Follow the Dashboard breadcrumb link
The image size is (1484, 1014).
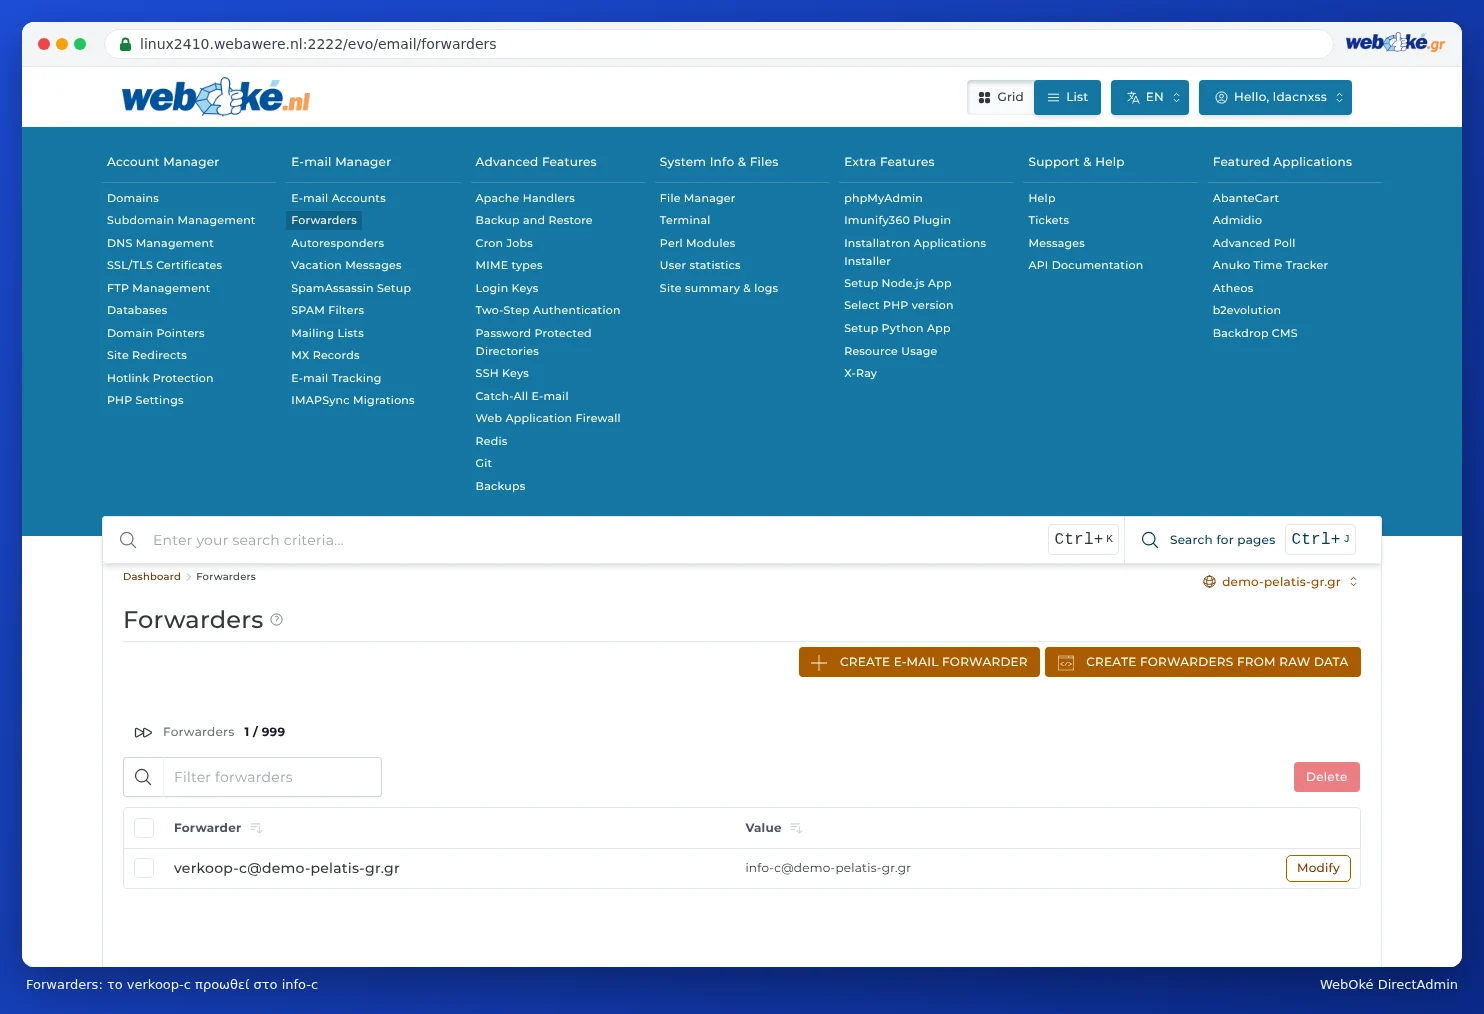tap(152, 577)
